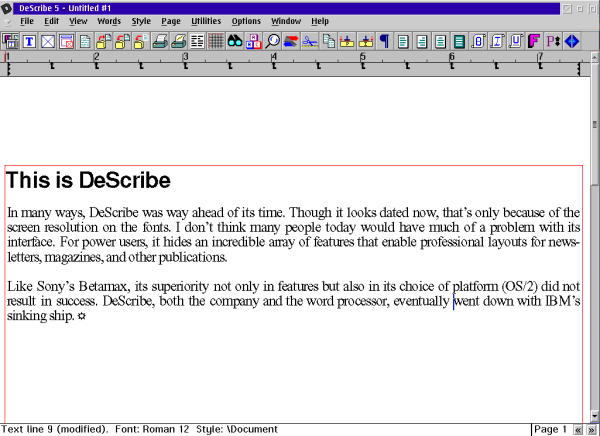Click the overlapping frames icon at toolbar start
Viewport: 600px width, 436px height.
(x=10, y=41)
